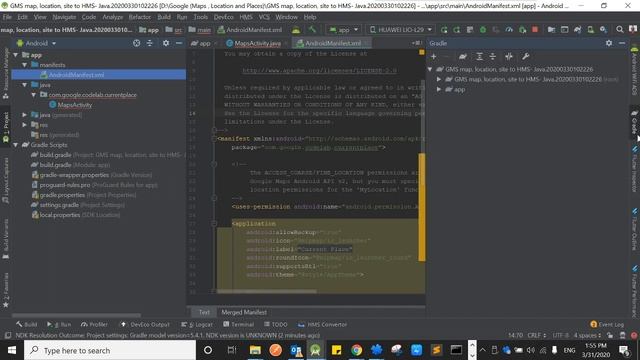Click the red Stop button in toolbar
The width and height of the screenshot is (640, 360).
(x=535, y=30)
